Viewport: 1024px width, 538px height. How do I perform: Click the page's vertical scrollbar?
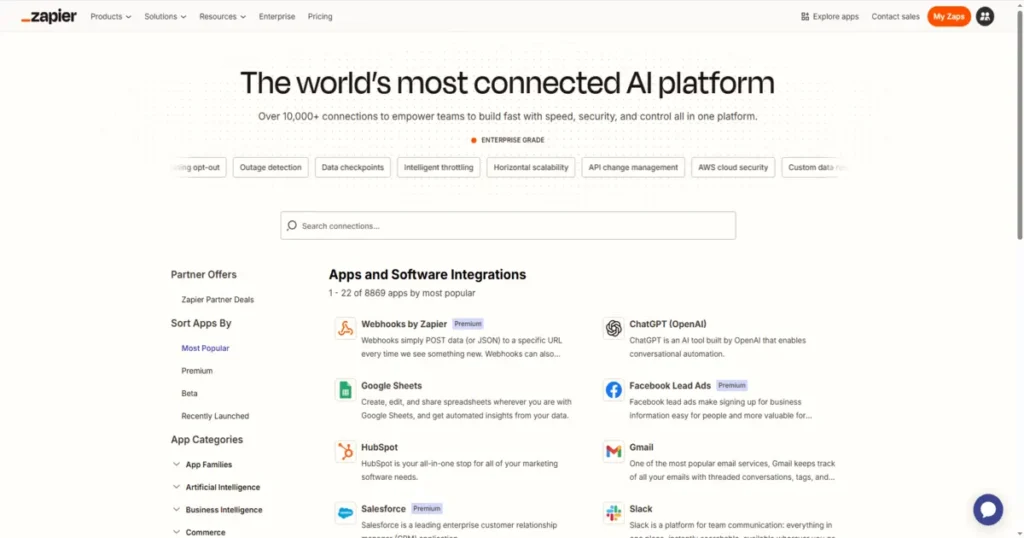click(1019, 124)
